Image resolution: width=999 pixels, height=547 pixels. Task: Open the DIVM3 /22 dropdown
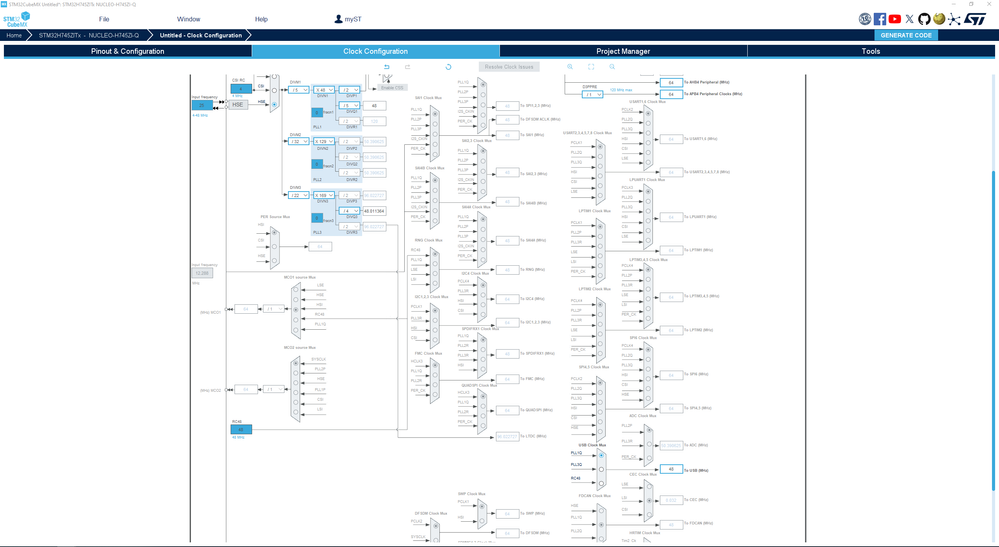tap(298, 195)
